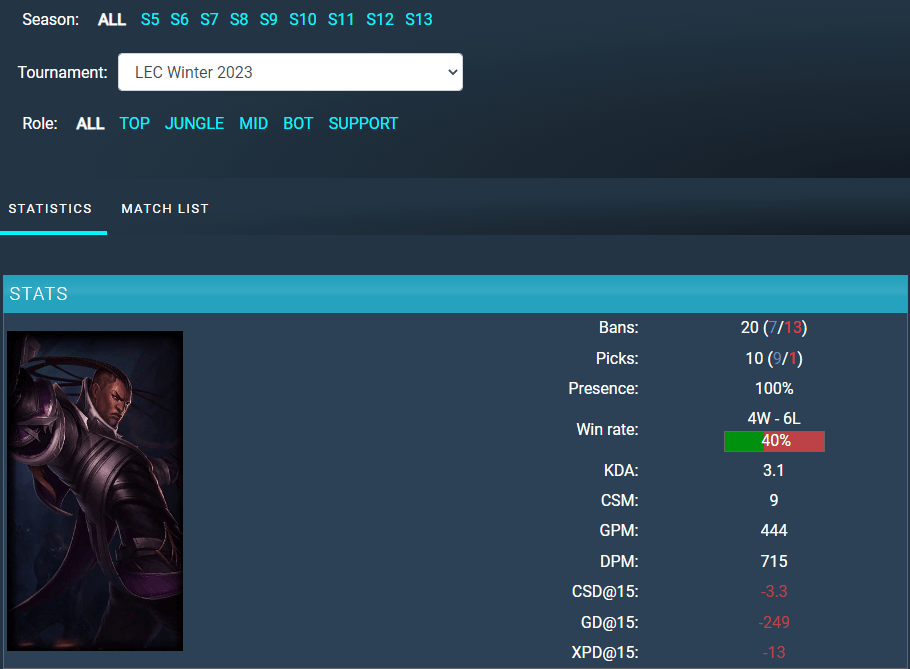The height and width of the screenshot is (669, 910).
Task: Click the CSM value 9
Action: [774, 501]
